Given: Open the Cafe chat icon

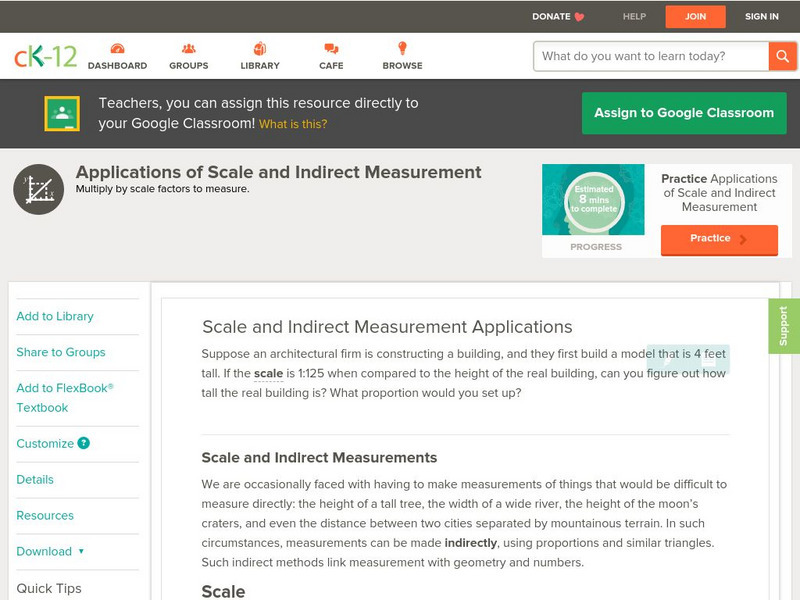Looking at the screenshot, I should (x=331, y=49).
